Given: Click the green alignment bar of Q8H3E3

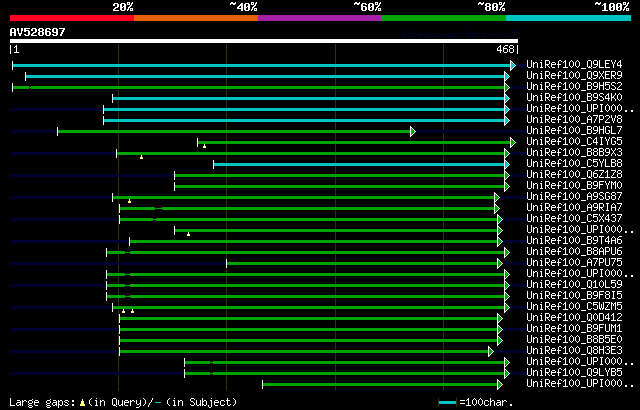Looking at the screenshot, I should coord(304,351).
